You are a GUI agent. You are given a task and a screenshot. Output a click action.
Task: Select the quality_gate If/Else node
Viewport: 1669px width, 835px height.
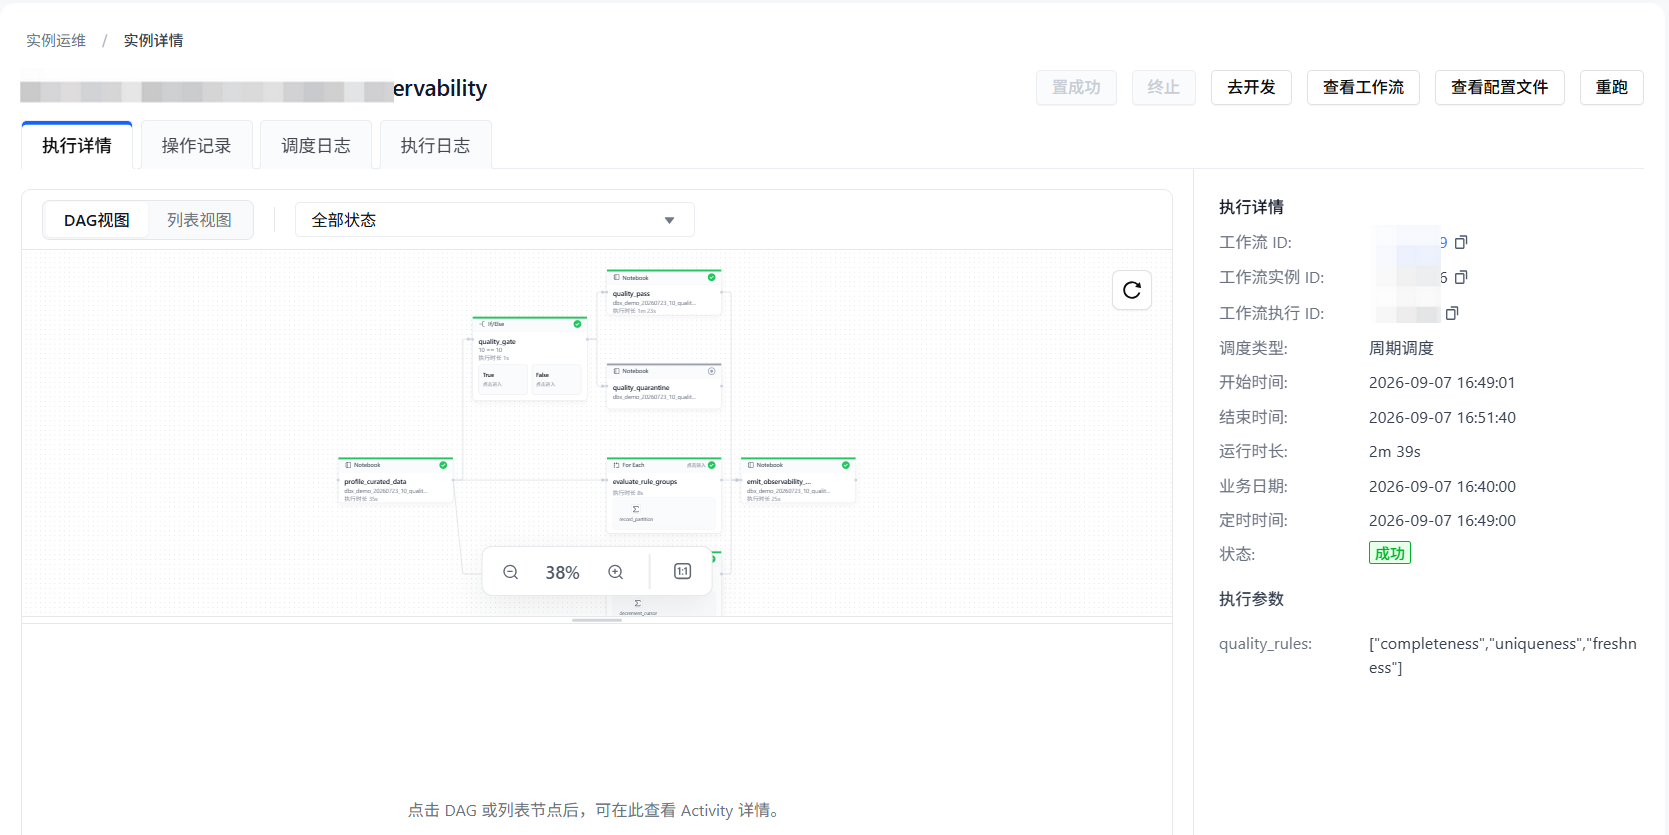click(x=530, y=359)
